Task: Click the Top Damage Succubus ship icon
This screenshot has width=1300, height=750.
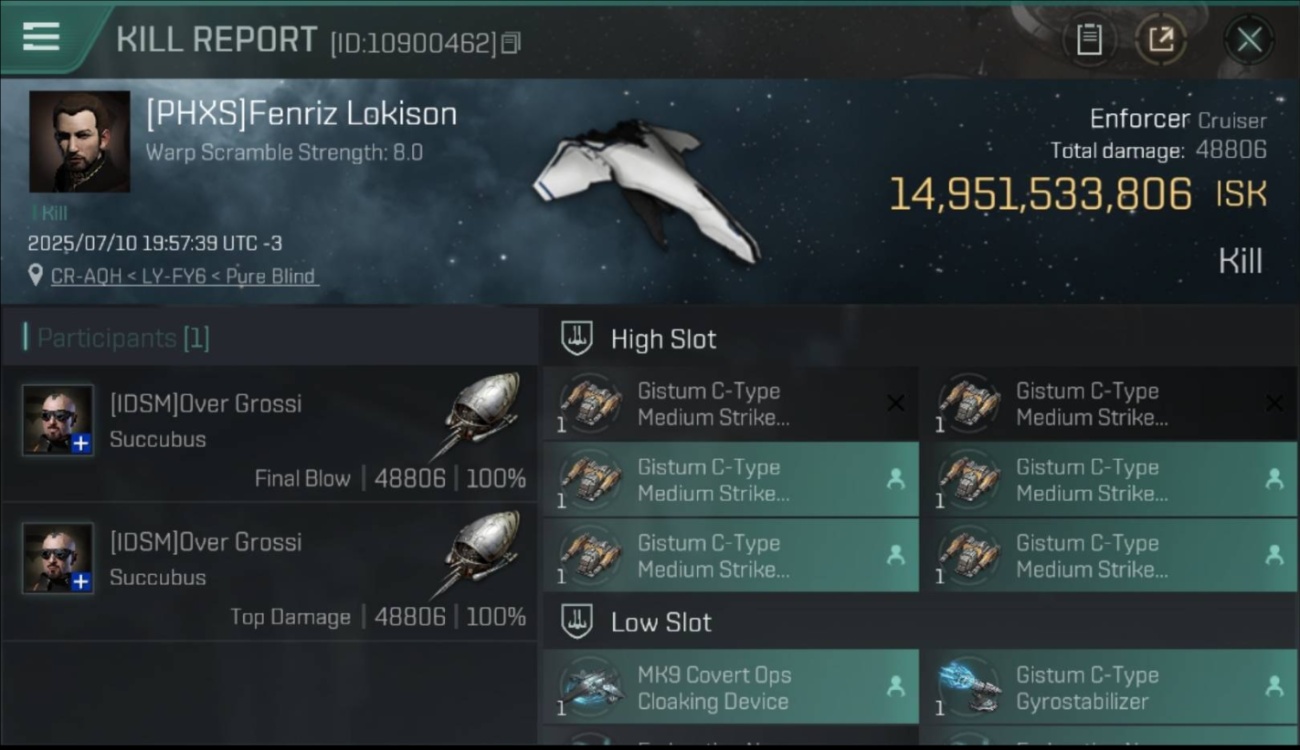Action: tap(477, 552)
